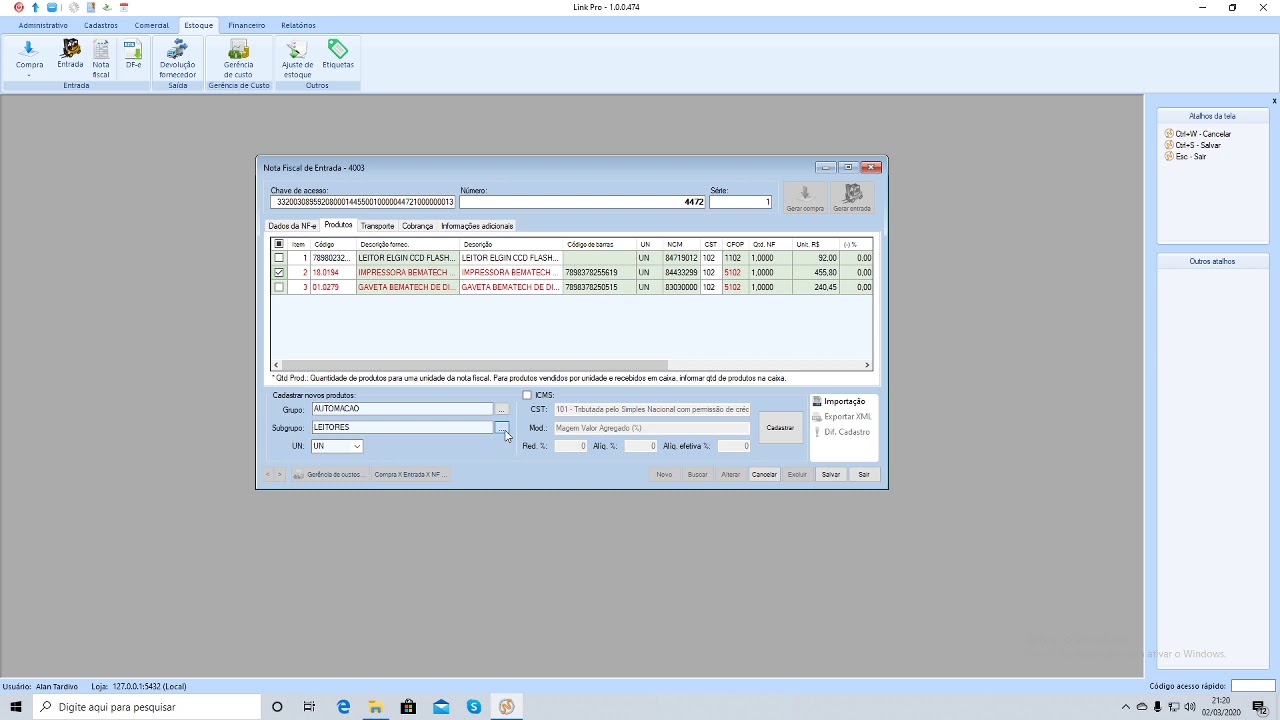The image size is (1280, 720).
Task: Open the Windows notification center
Action: click(x=1260, y=707)
